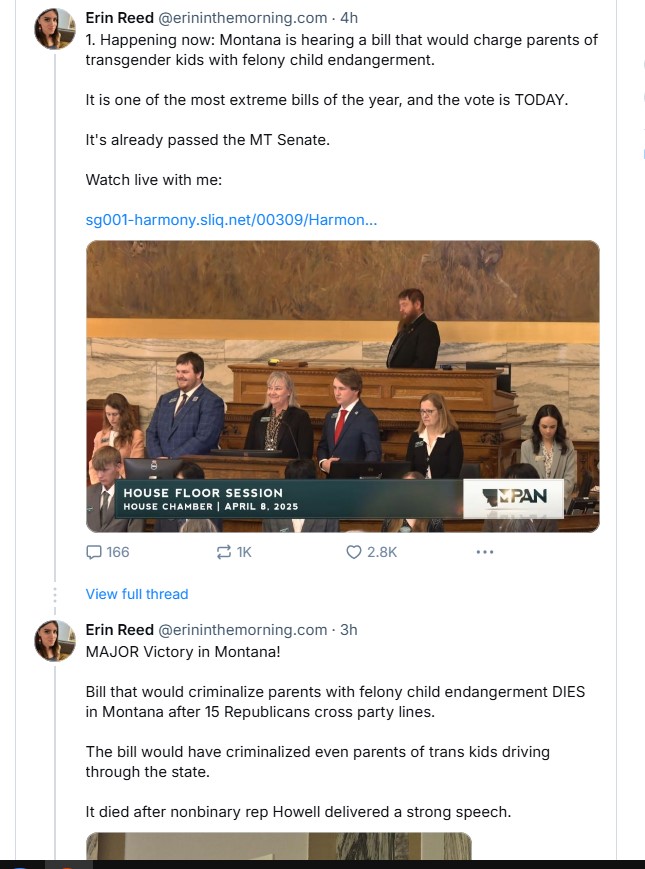Click the 4h timestamp

pyautogui.click(x=349, y=18)
